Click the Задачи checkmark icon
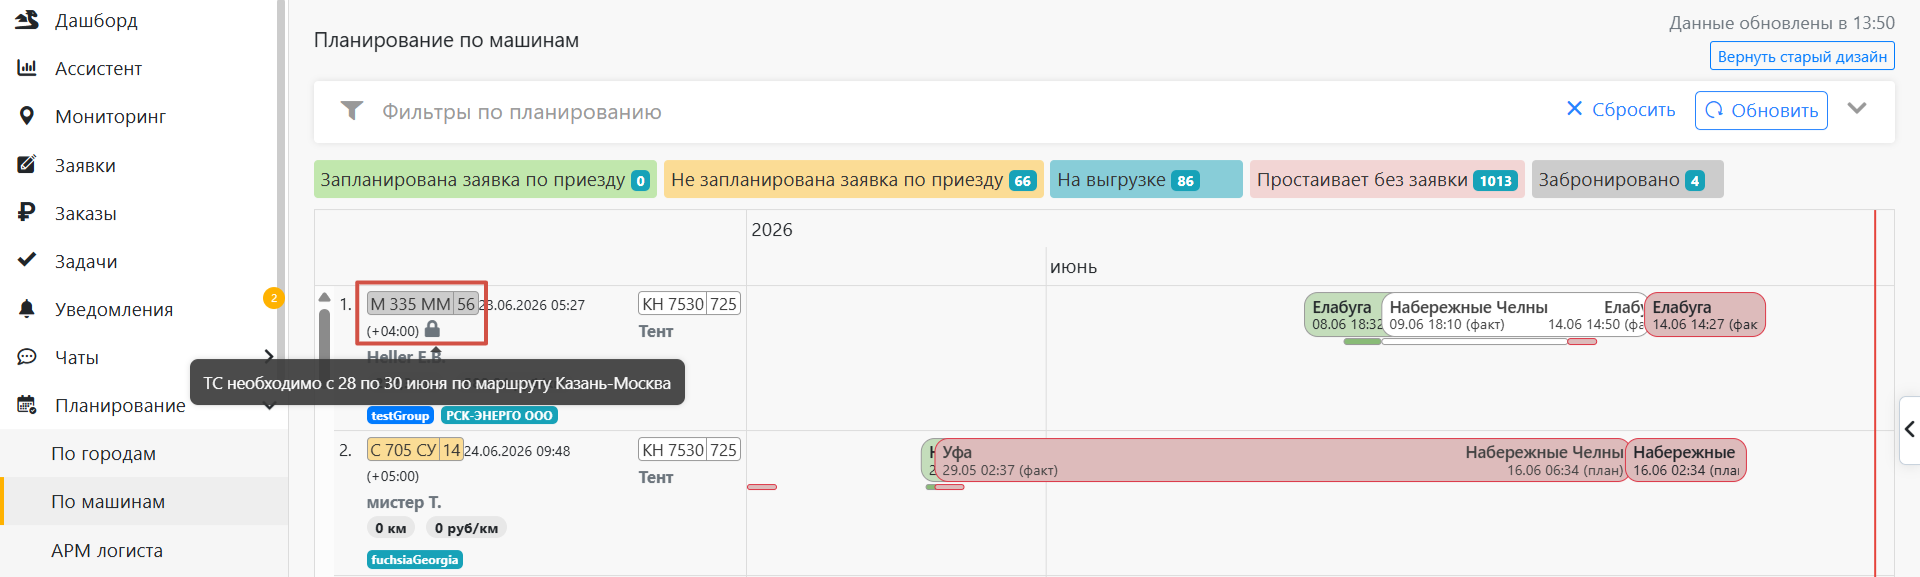This screenshot has width=1920, height=577. (x=27, y=260)
